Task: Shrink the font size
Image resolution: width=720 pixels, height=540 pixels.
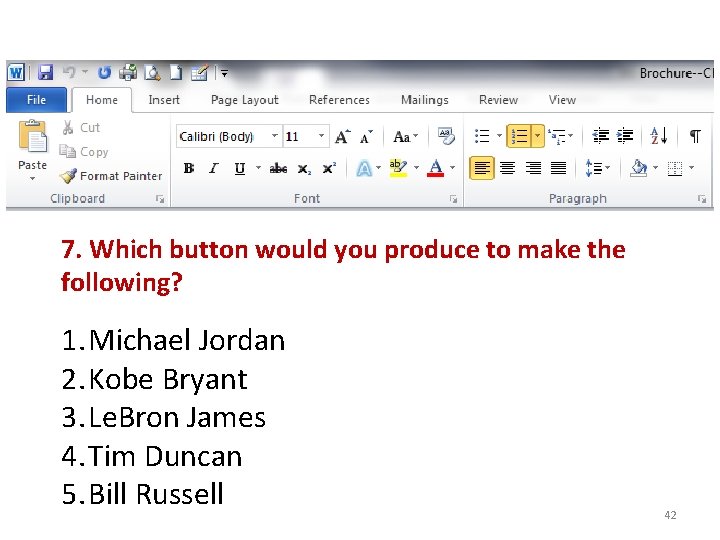Action: point(366,136)
